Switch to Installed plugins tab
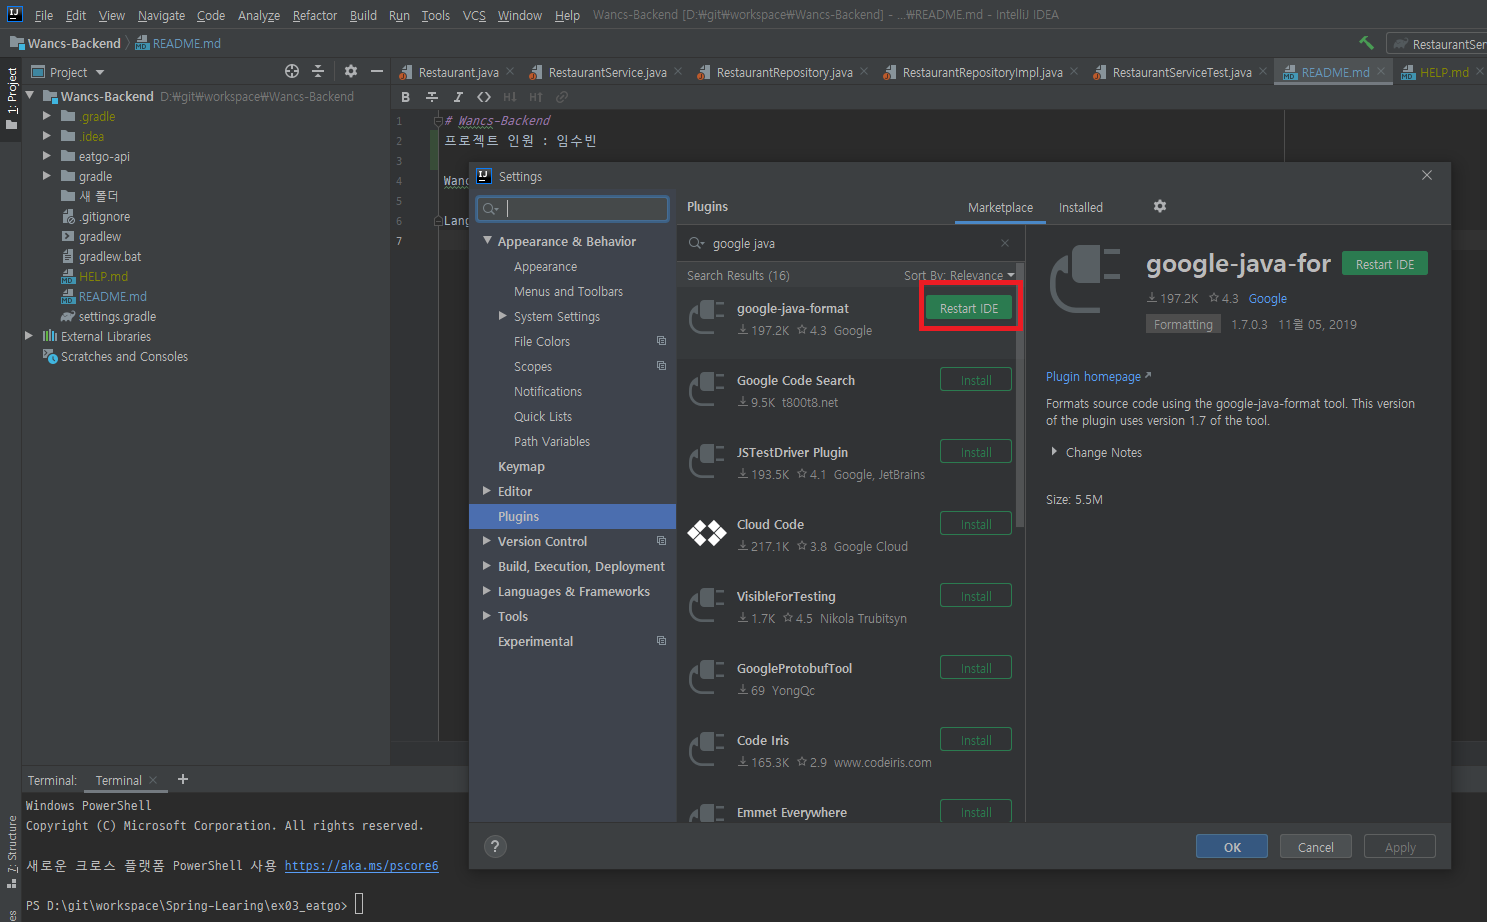 (x=1081, y=207)
